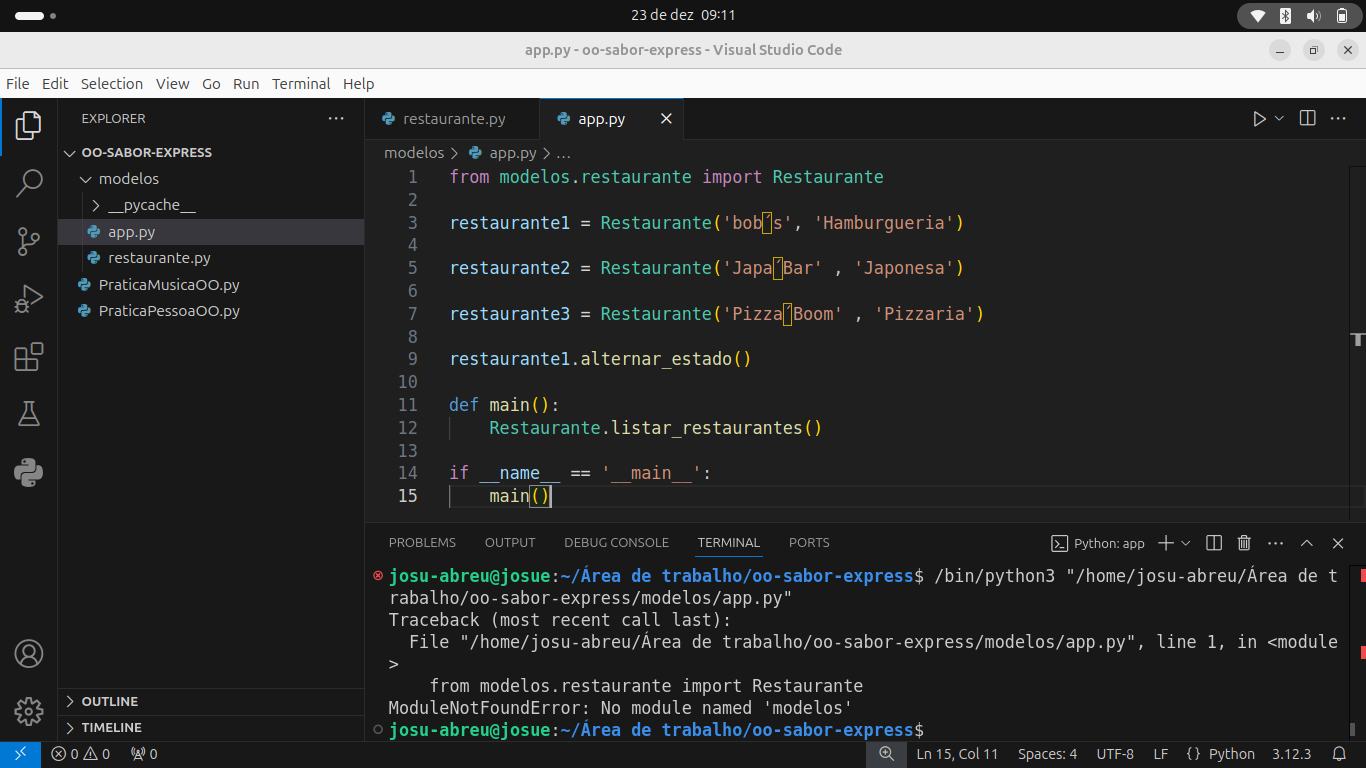1366x768 pixels.
Task: Maximize the panel size with chevron up
Action: tap(1306, 543)
